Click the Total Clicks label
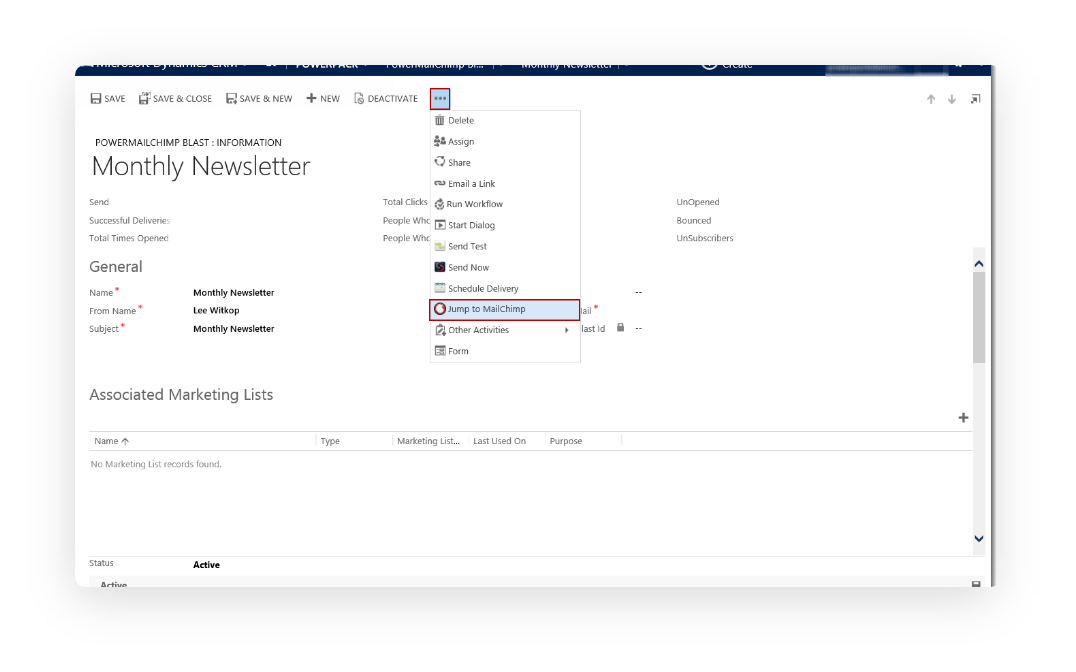1076x672 pixels. click(x=405, y=202)
